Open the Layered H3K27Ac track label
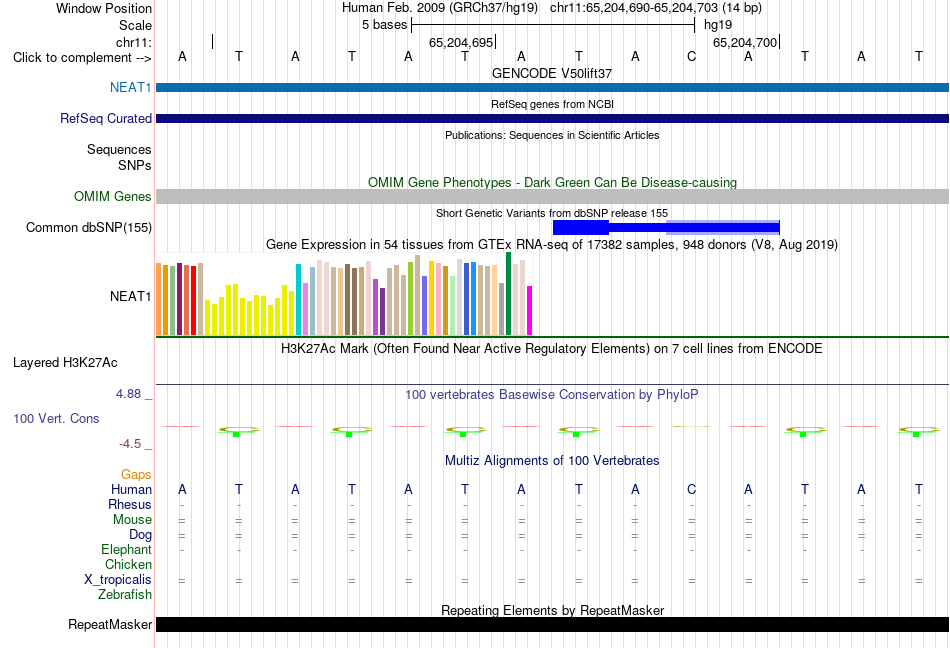Image resolution: width=950 pixels, height=648 pixels. [x=65, y=363]
